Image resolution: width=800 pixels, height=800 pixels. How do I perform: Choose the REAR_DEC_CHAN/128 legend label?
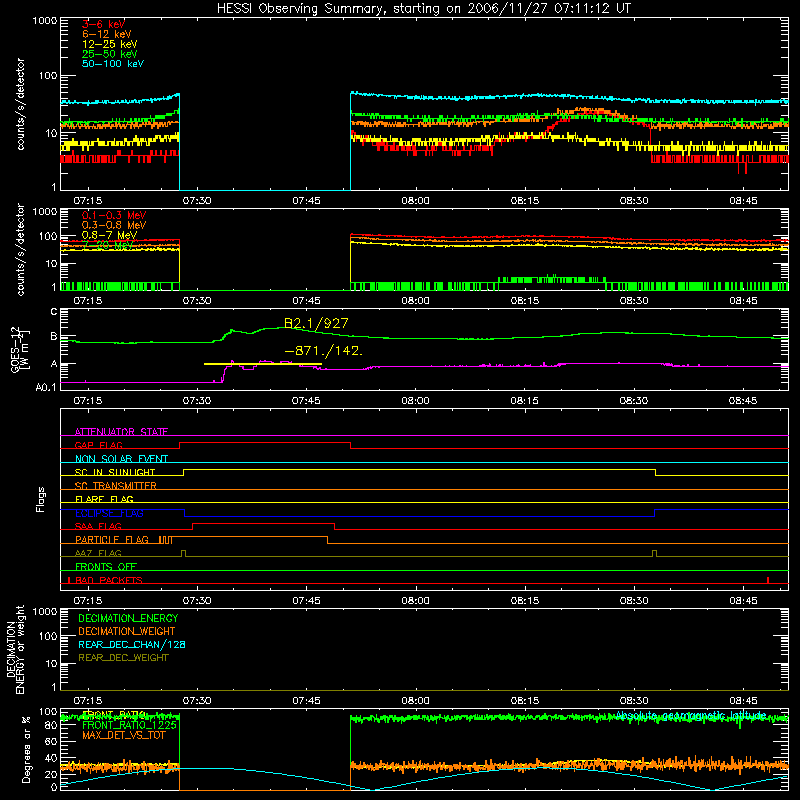pyautogui.click(x=132, y=644)
